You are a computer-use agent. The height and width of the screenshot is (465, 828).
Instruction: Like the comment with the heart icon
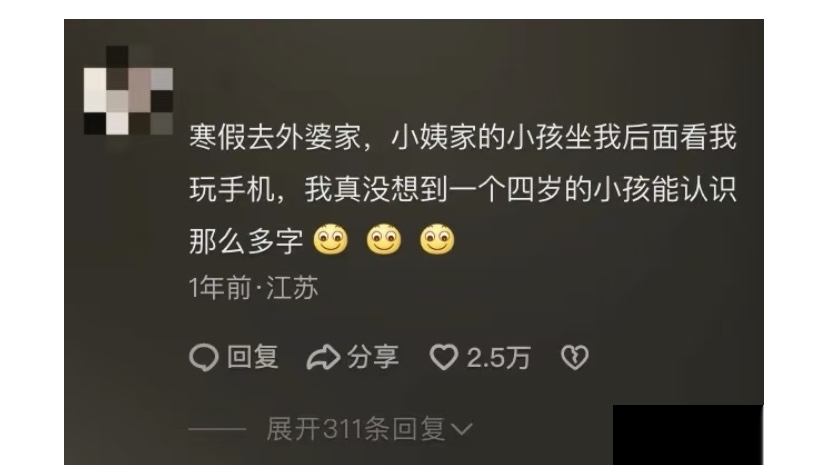444,357
